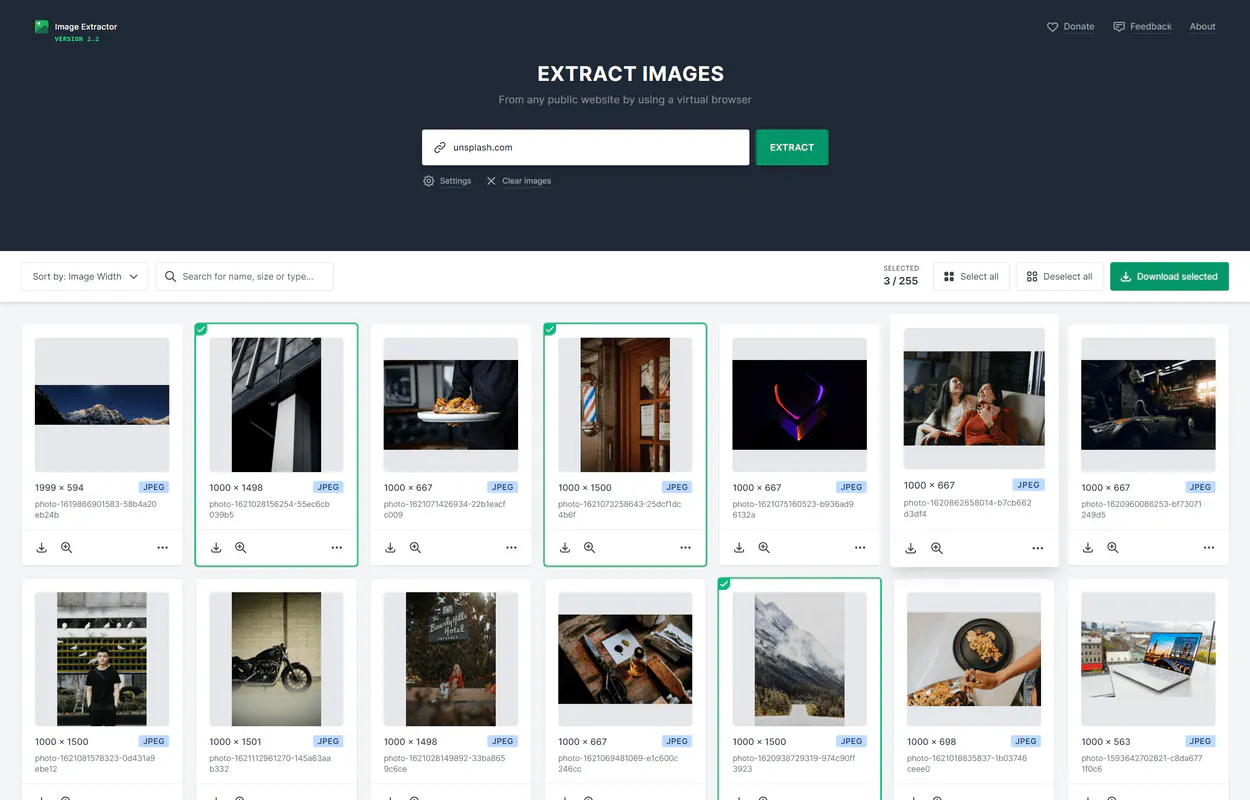Zoom into photo-1620960086253 garage car image
The image size is (1250, 800).
(1112, 548)
